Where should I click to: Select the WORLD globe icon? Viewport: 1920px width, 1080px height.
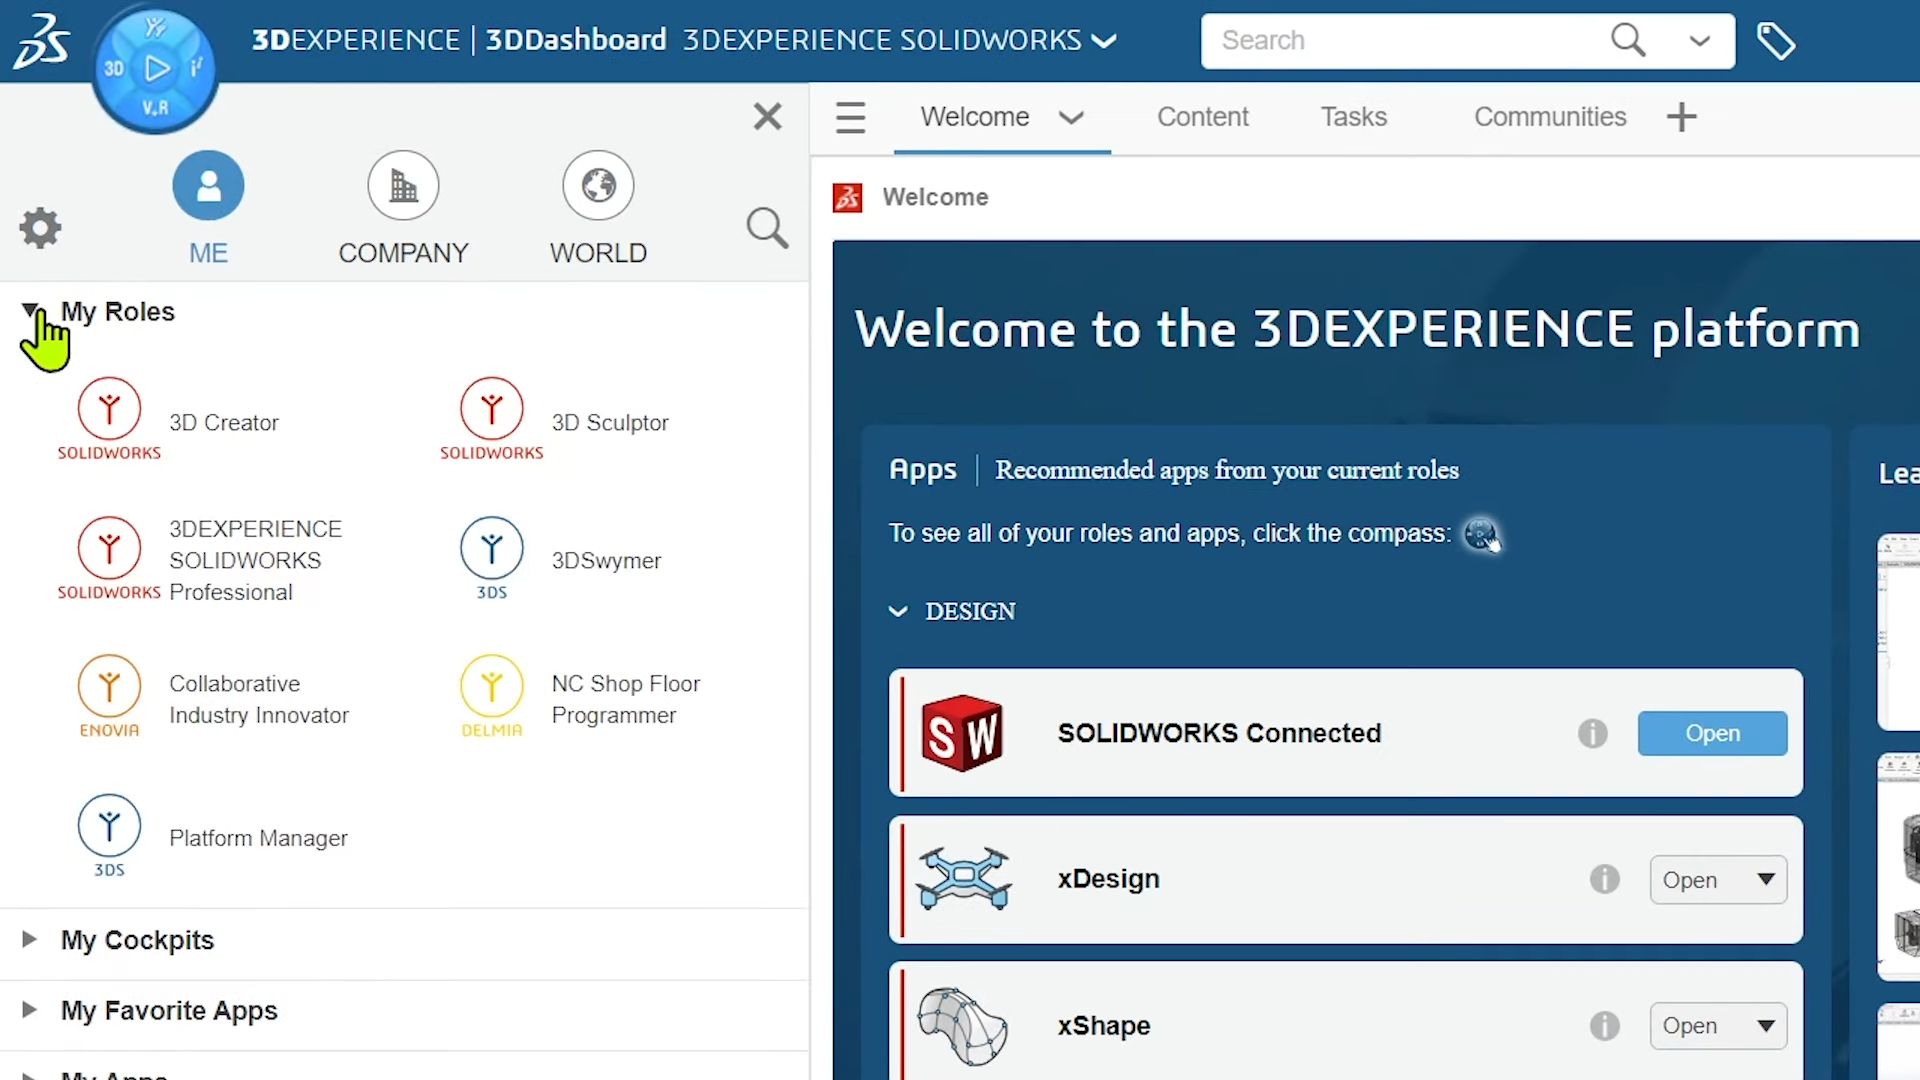(x=598, y=186)
